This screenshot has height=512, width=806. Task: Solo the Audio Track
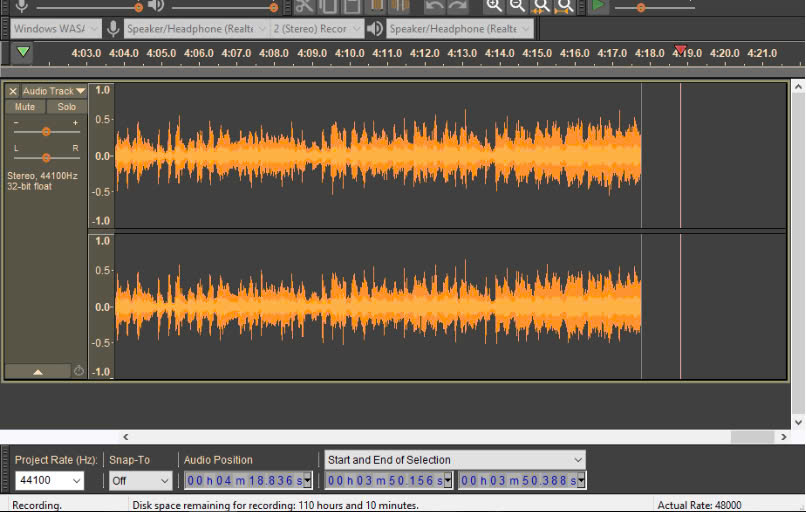click(x=66, y=107)
